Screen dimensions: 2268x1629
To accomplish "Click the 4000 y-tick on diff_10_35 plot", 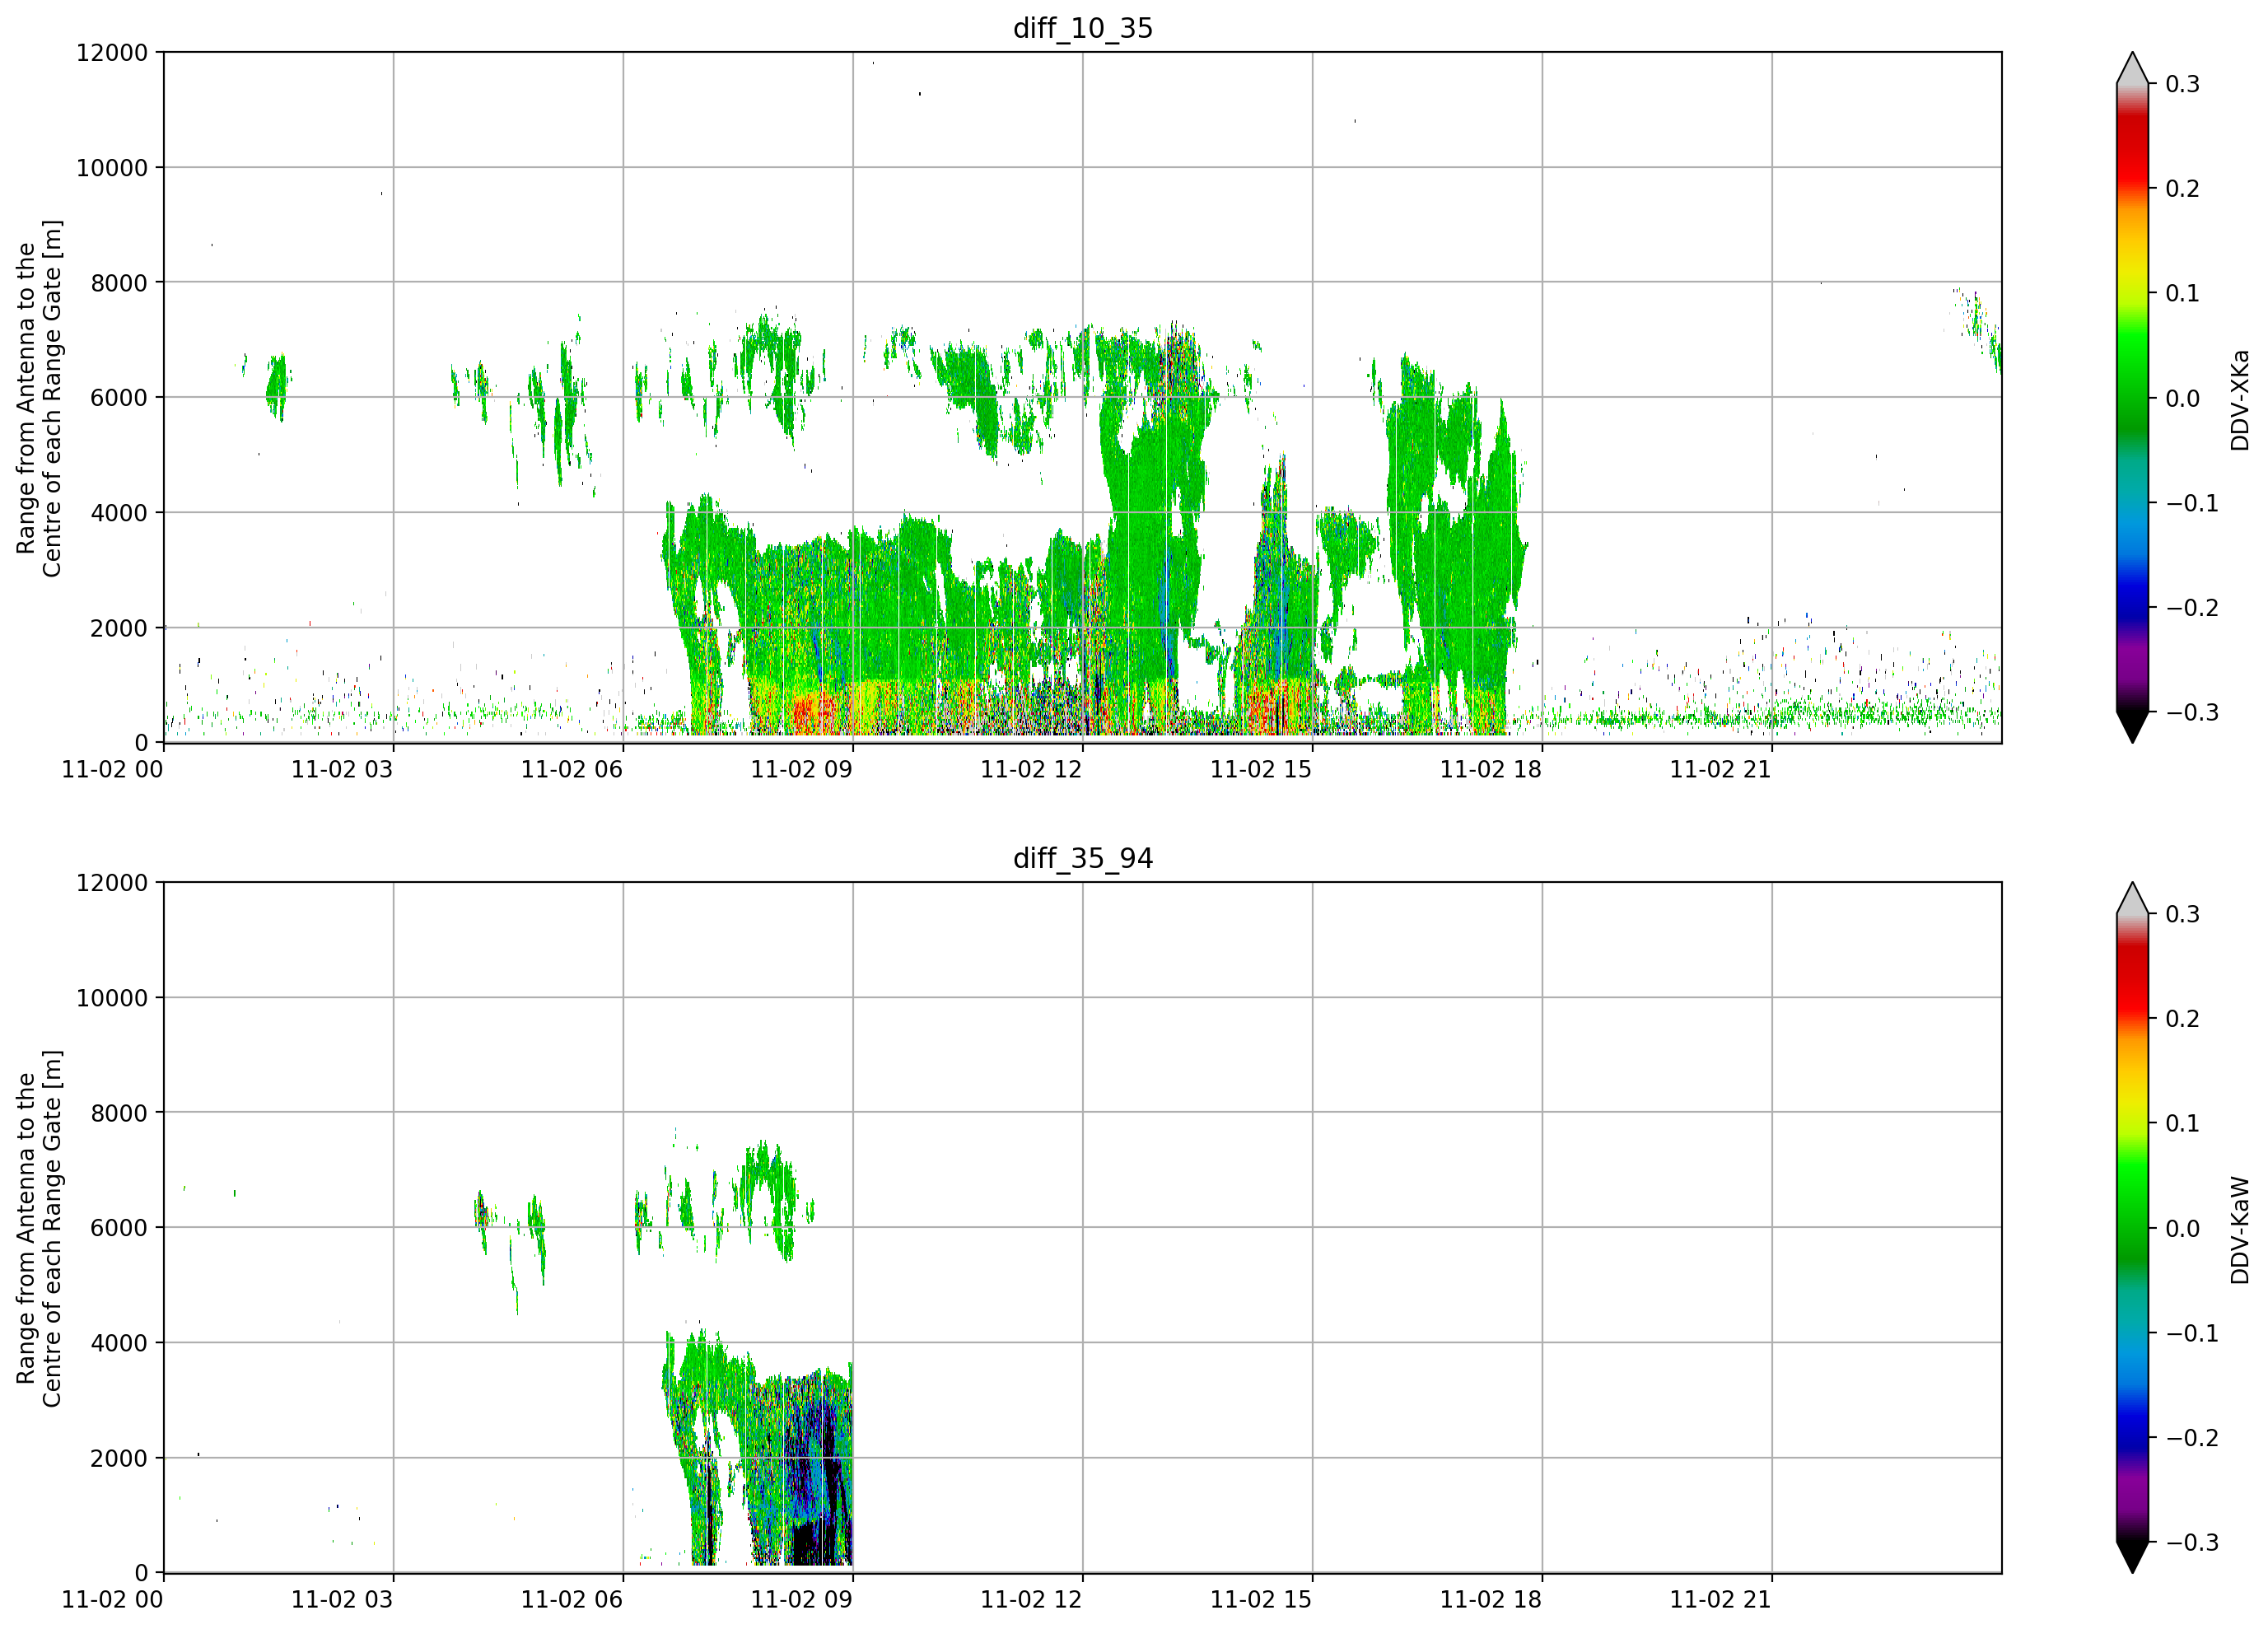I will (x=119, y=513).
